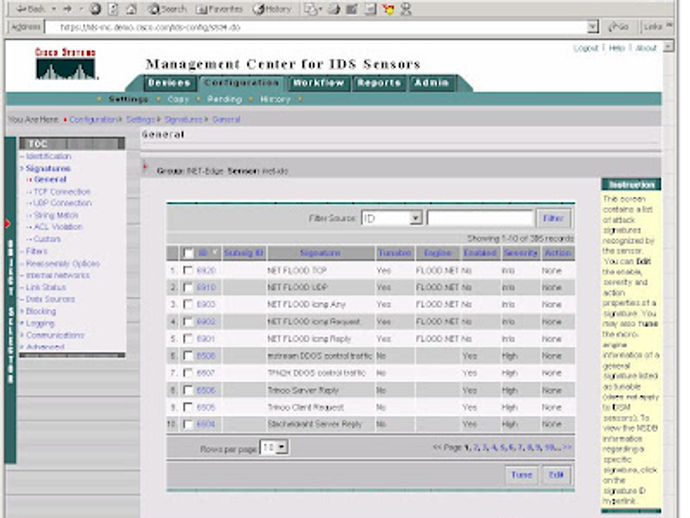The width and height of the screenshot is (690, 518).
Task: Open the Search toolbar button
Action: [x=167, y=8]
